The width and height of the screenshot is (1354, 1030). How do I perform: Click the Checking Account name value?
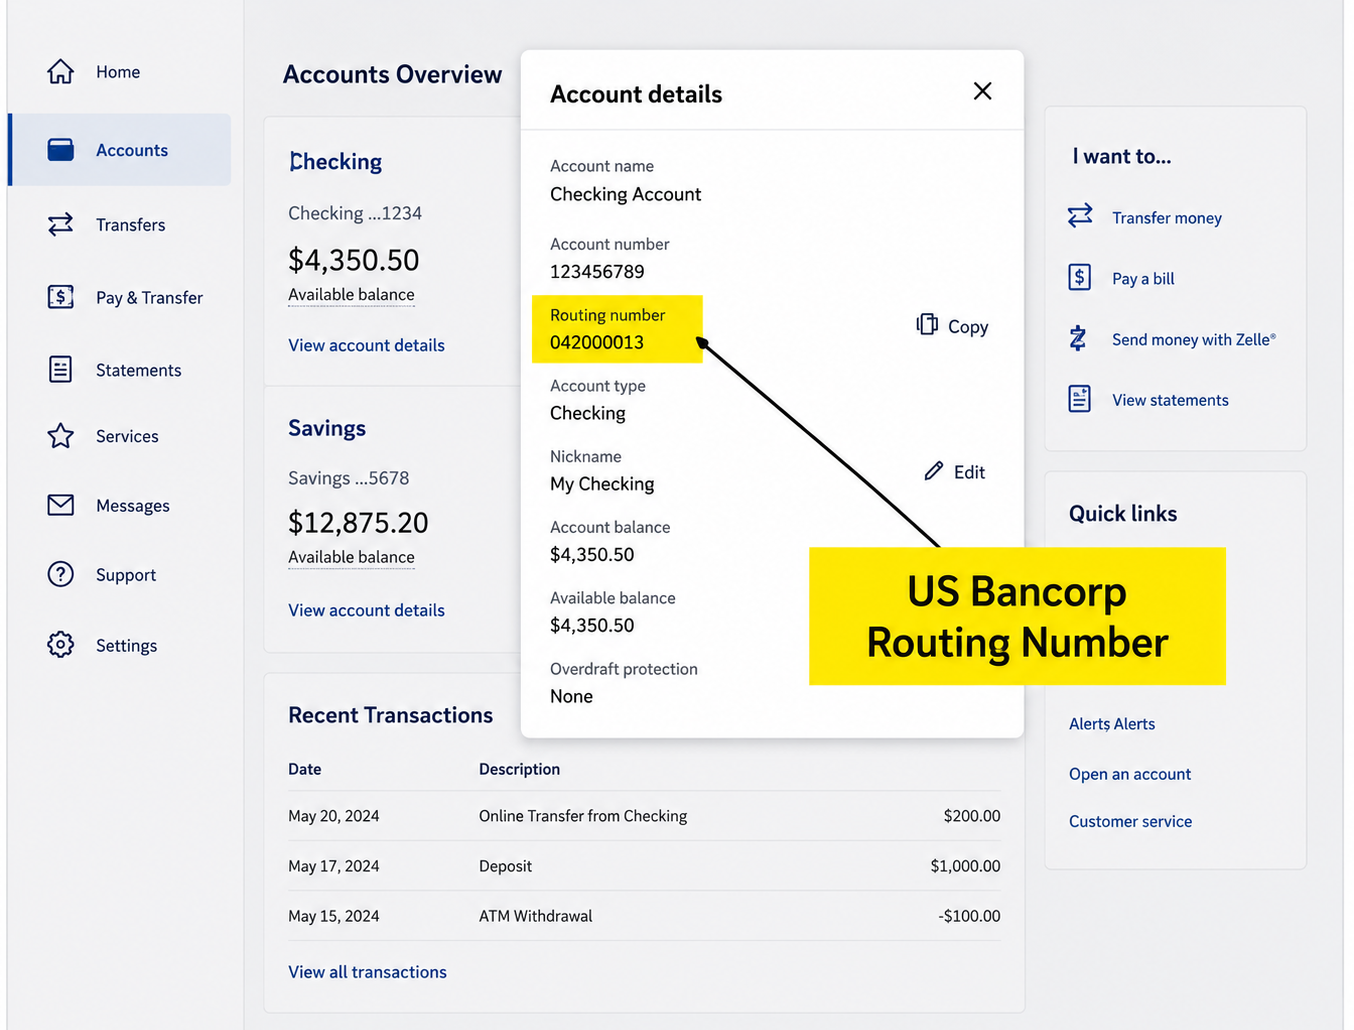(625, 194)
